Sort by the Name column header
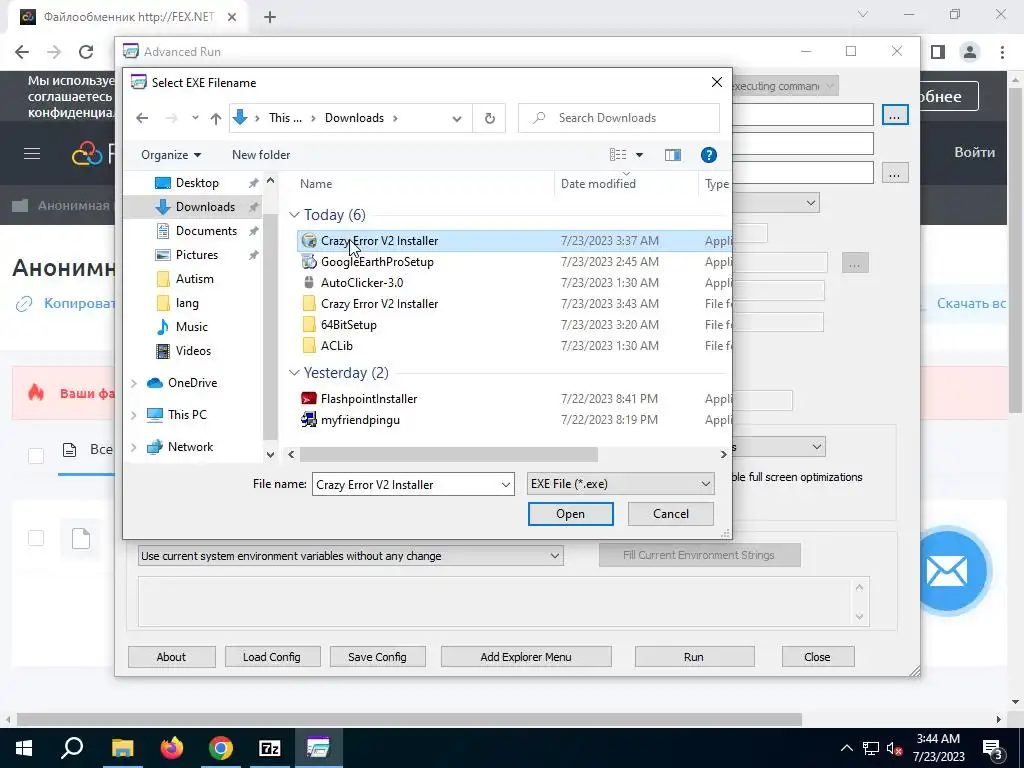1024x768 pixels. 316,184
